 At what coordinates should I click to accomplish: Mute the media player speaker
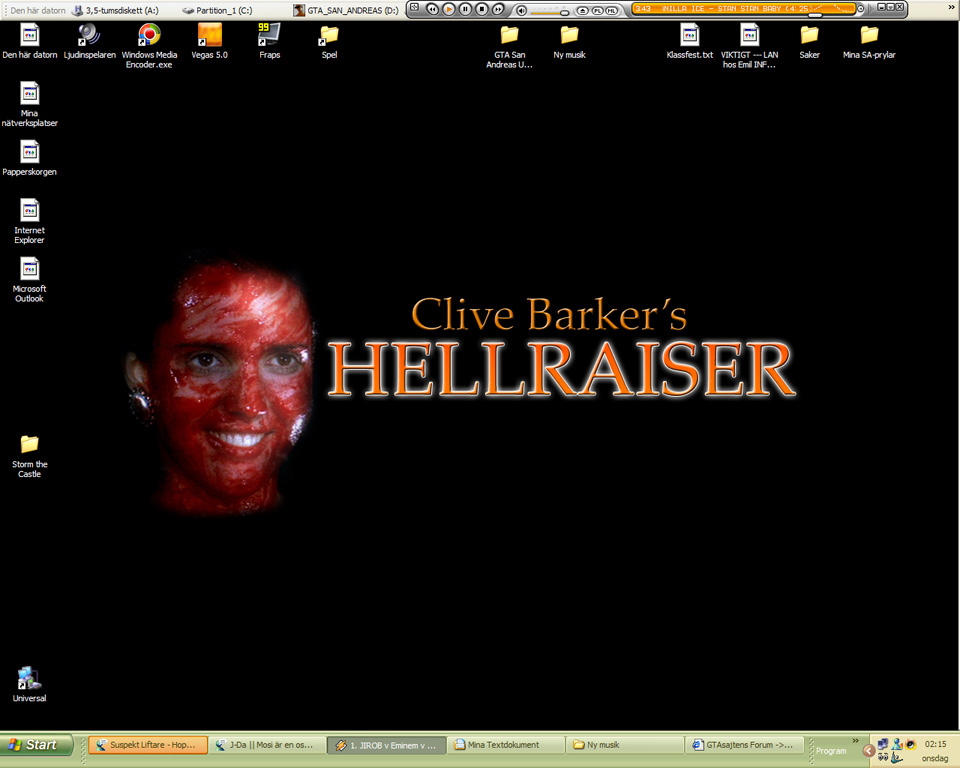tap(522, 10)
